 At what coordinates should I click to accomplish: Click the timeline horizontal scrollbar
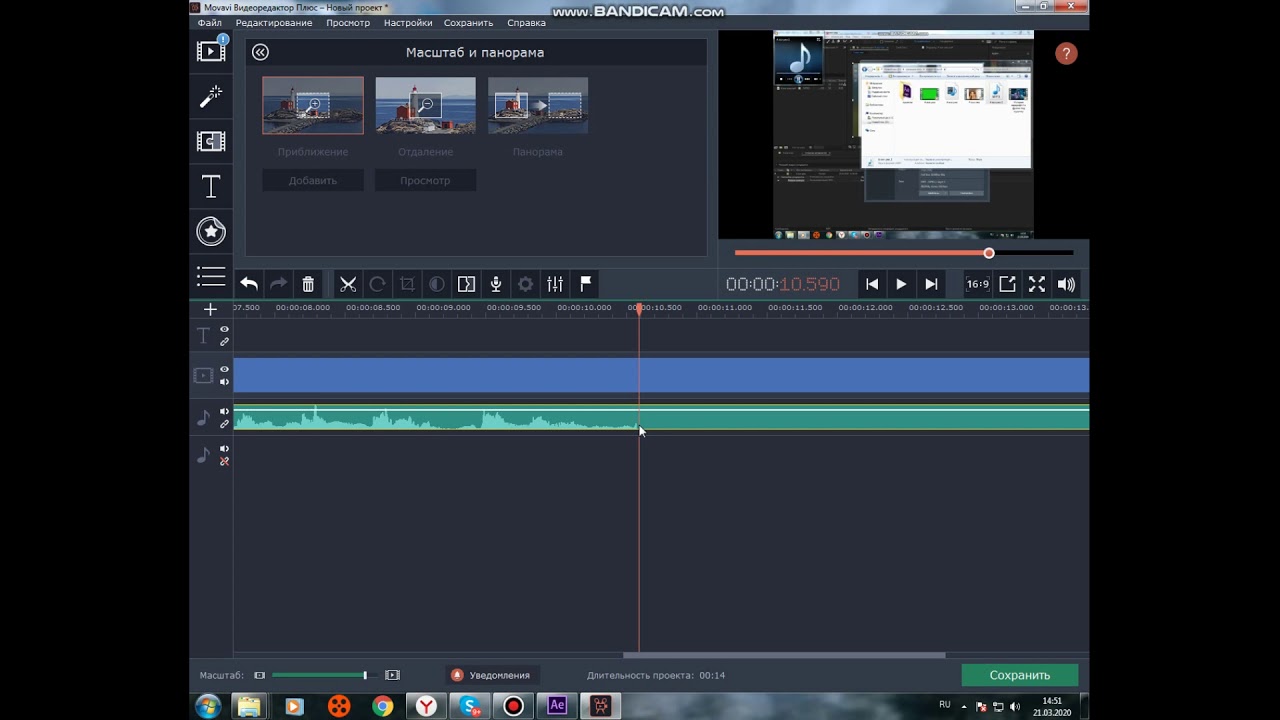[x=784, y=655]
